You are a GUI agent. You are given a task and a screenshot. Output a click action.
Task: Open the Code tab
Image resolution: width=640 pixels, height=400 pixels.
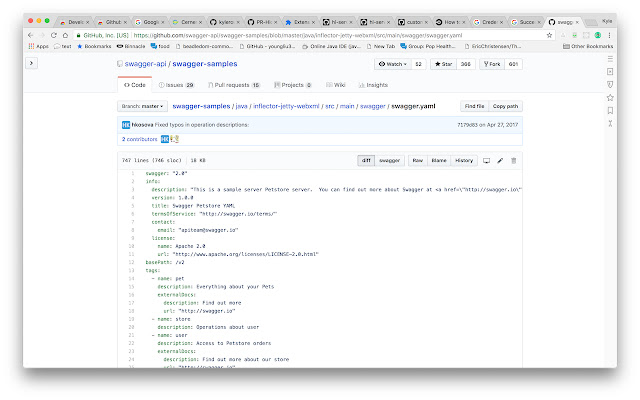(135, 85)
